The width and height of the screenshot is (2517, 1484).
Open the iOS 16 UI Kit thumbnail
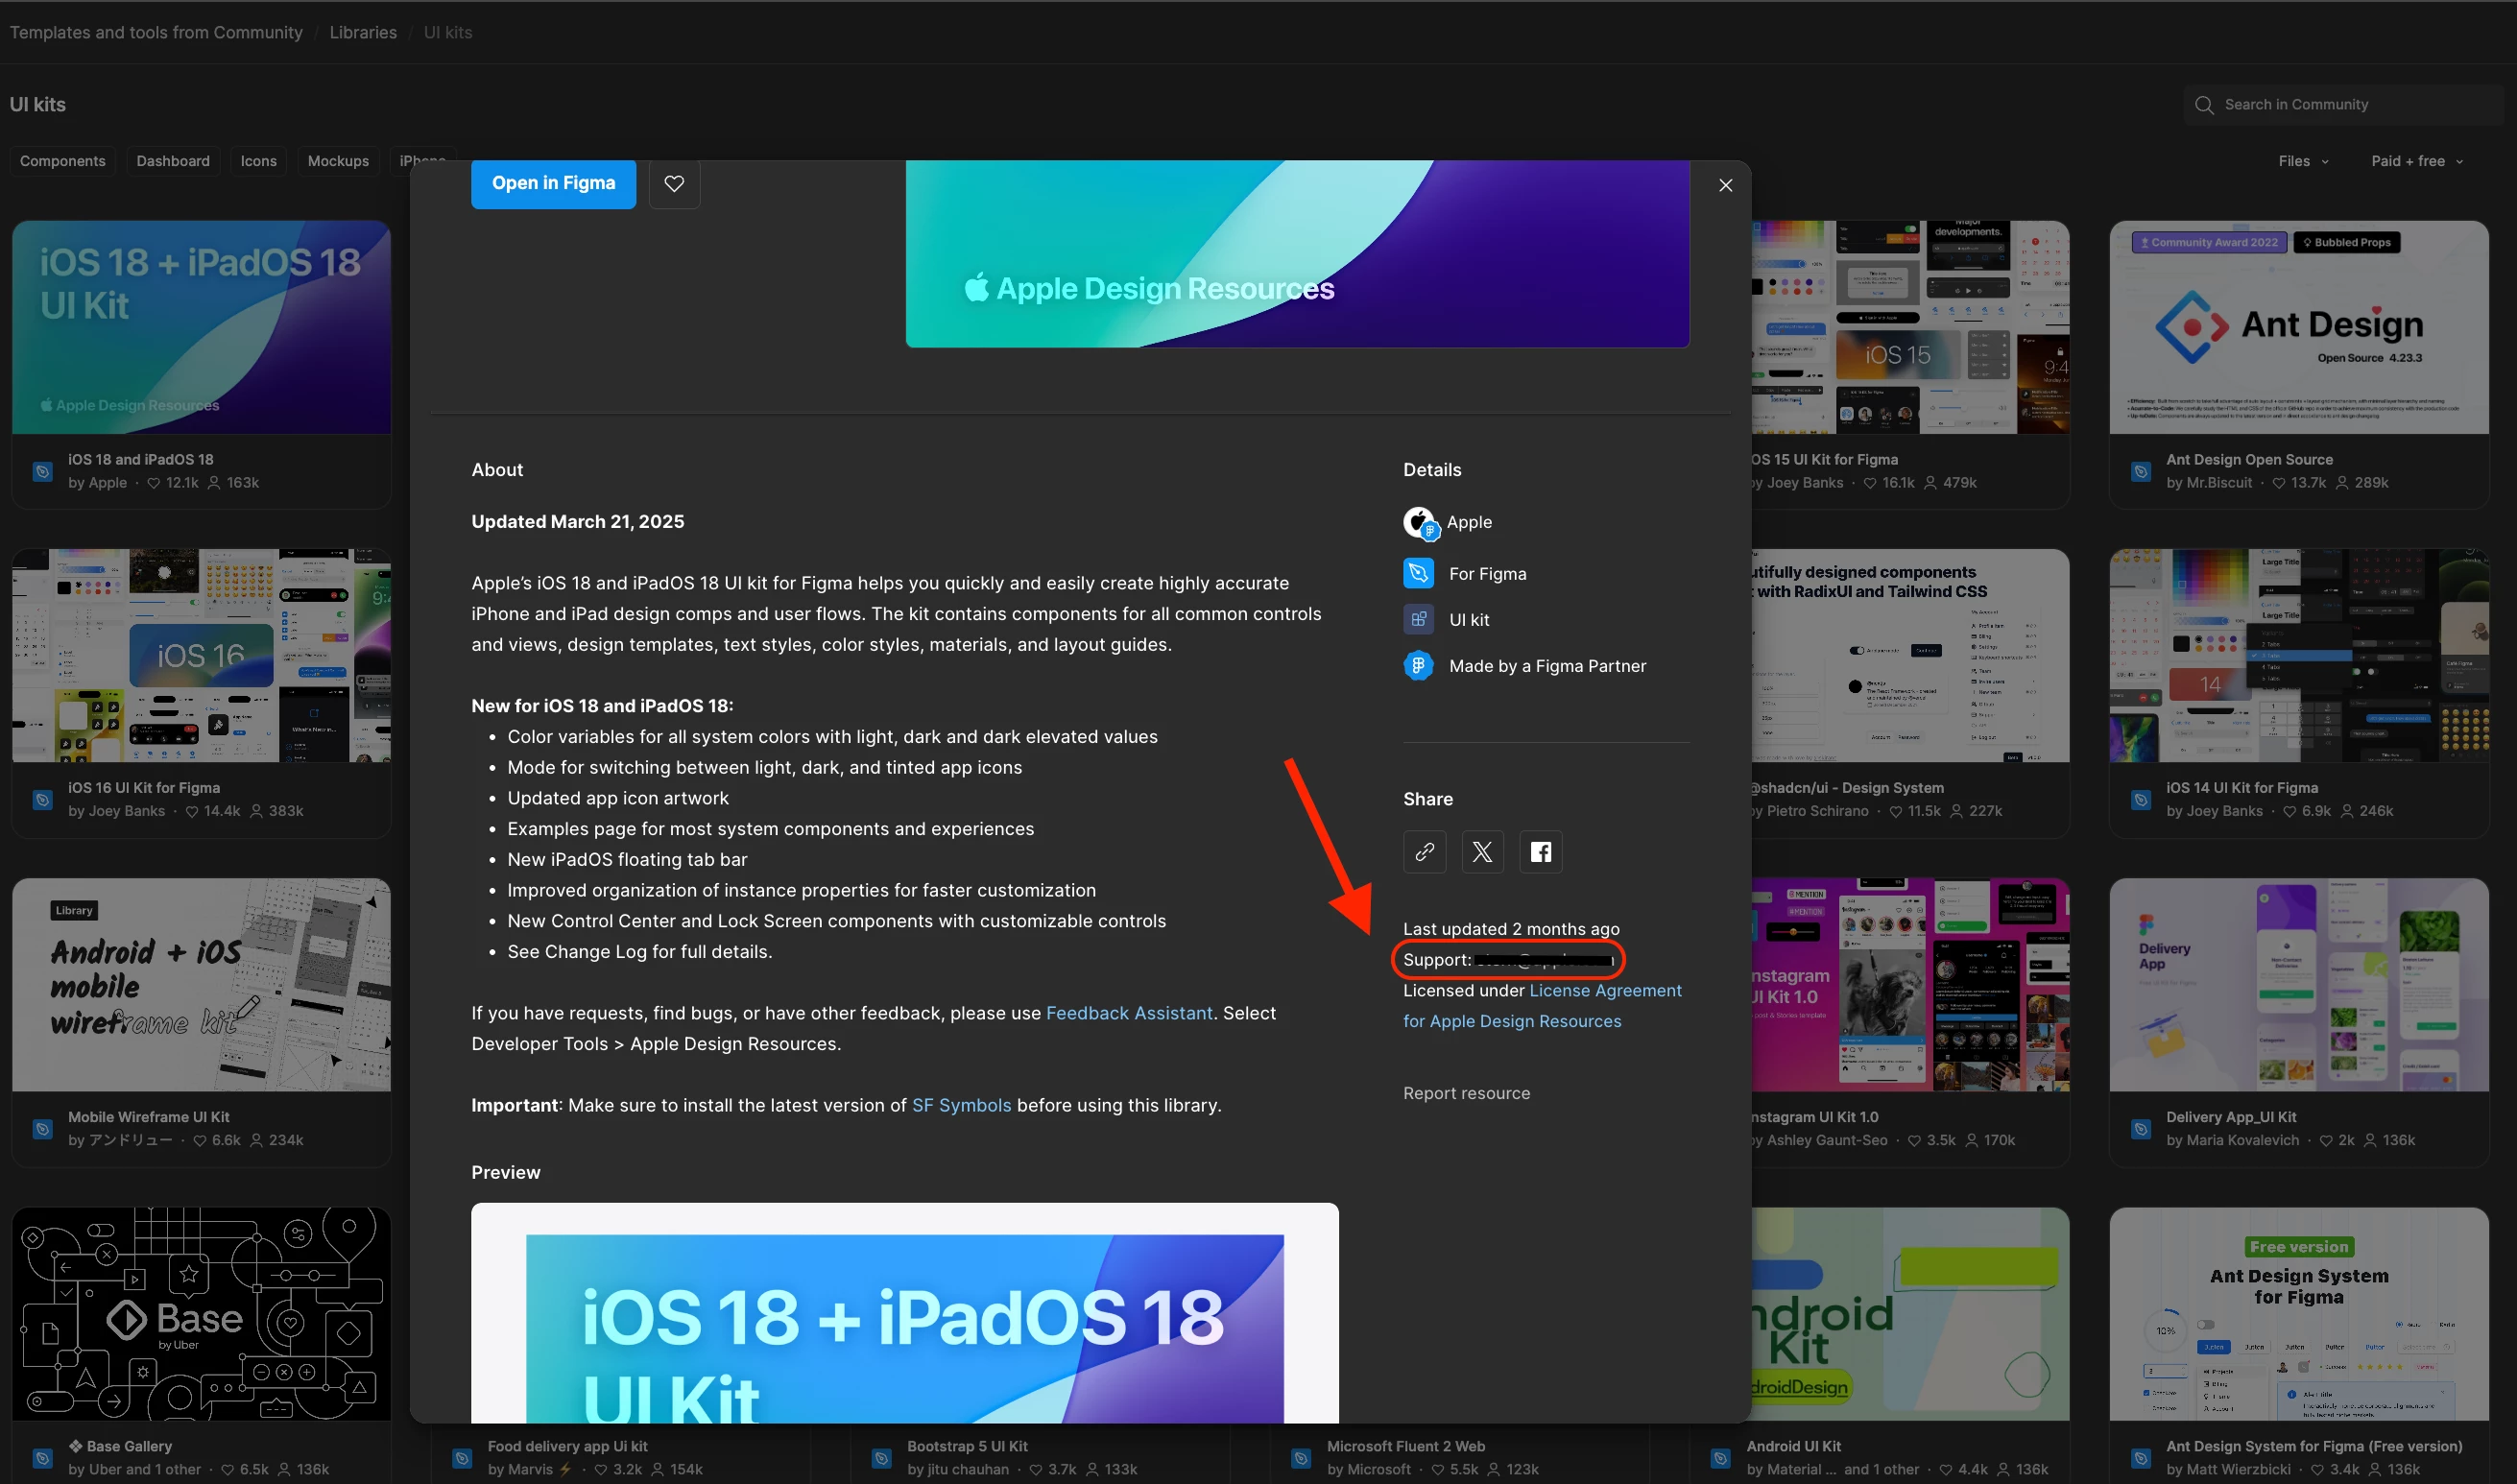(x=201, y=655)
